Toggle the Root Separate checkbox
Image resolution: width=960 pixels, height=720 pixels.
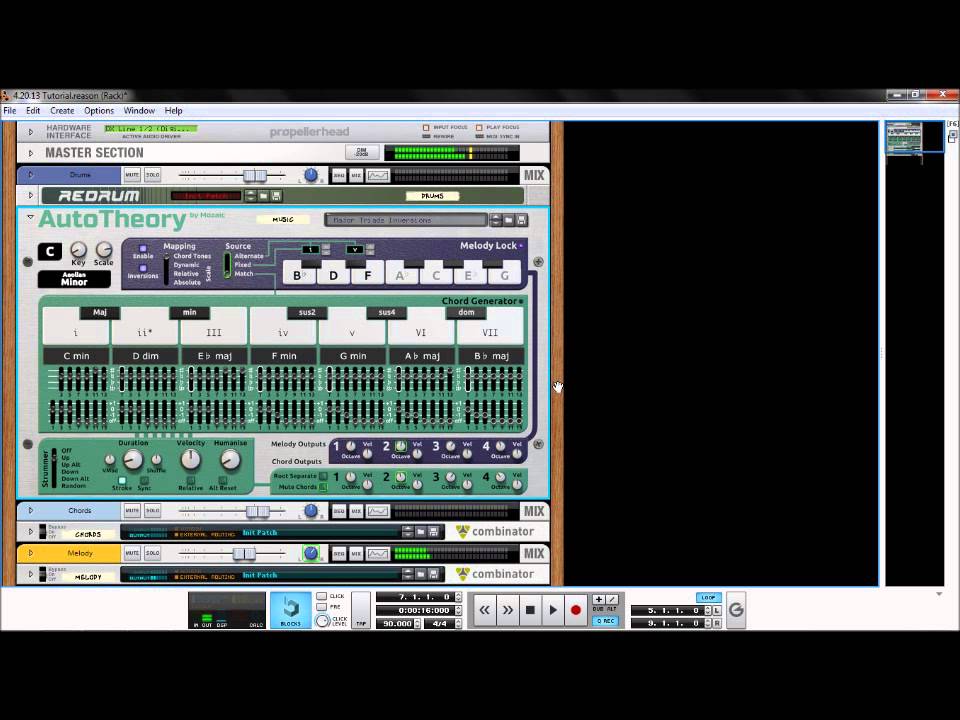[x=323, y=476]
